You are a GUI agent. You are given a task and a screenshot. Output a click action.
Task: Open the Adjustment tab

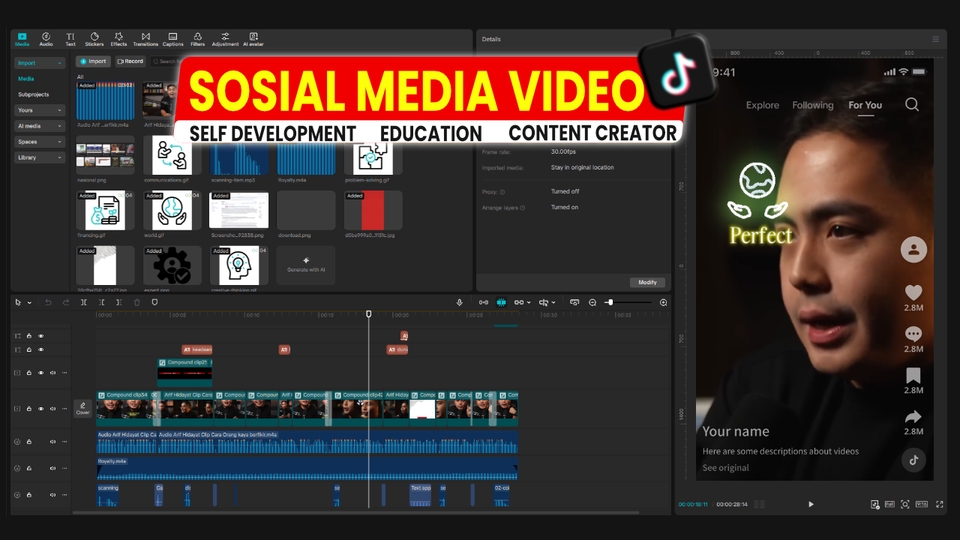click(x=225, y=39)
